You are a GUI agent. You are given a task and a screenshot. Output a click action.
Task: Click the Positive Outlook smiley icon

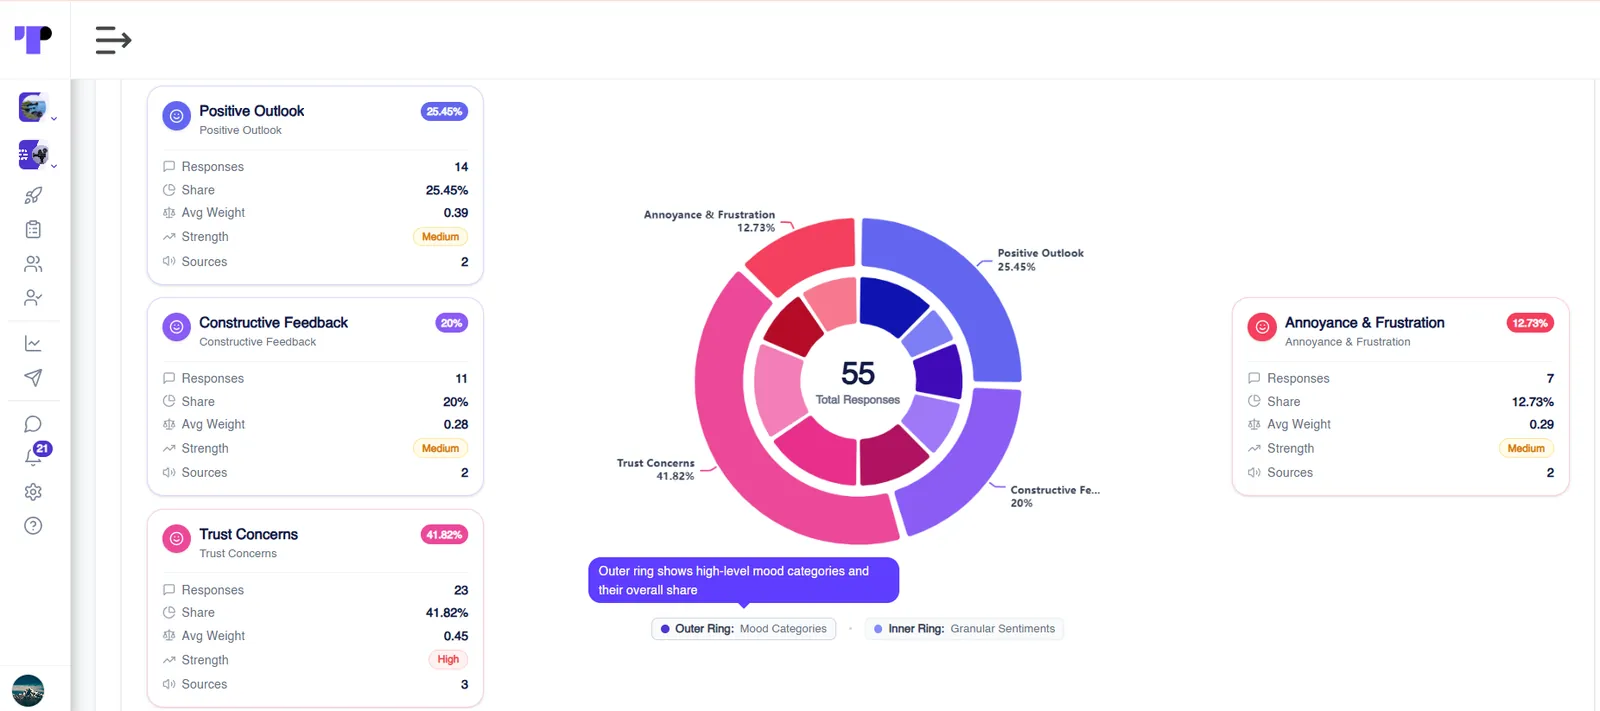click(176, 116)
